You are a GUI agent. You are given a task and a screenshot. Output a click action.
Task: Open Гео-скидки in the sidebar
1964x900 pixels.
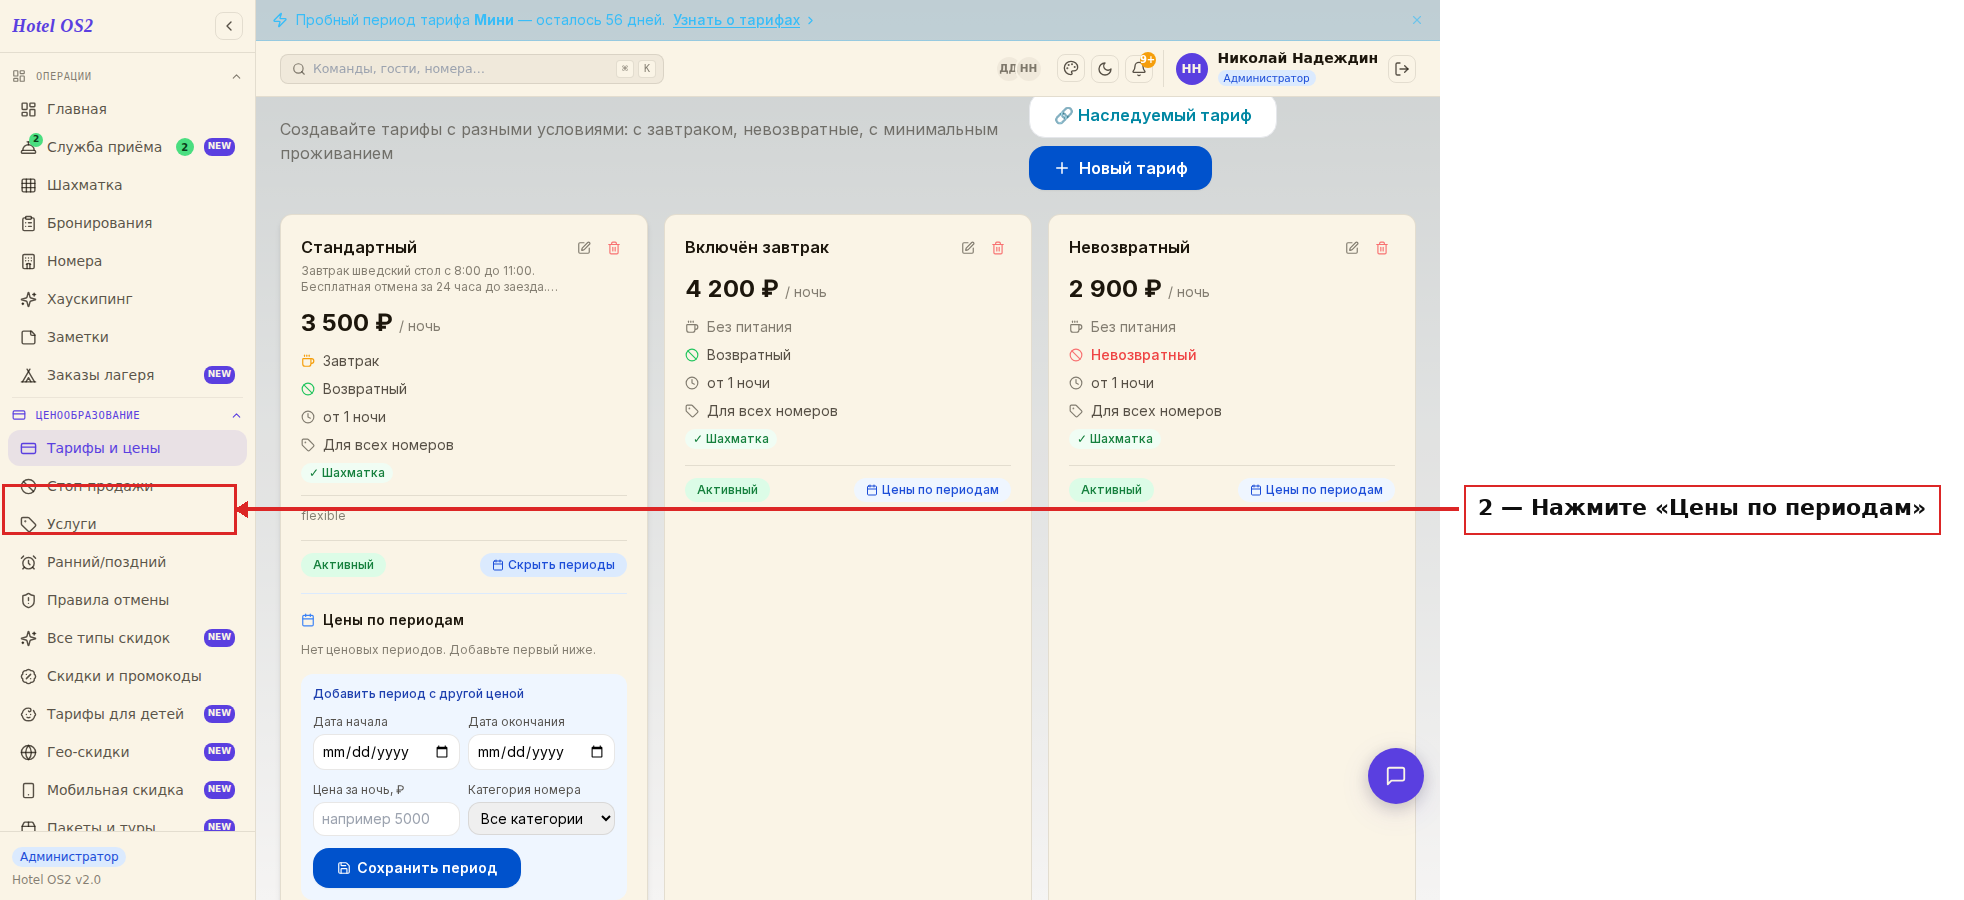click(x=127, y=752)
